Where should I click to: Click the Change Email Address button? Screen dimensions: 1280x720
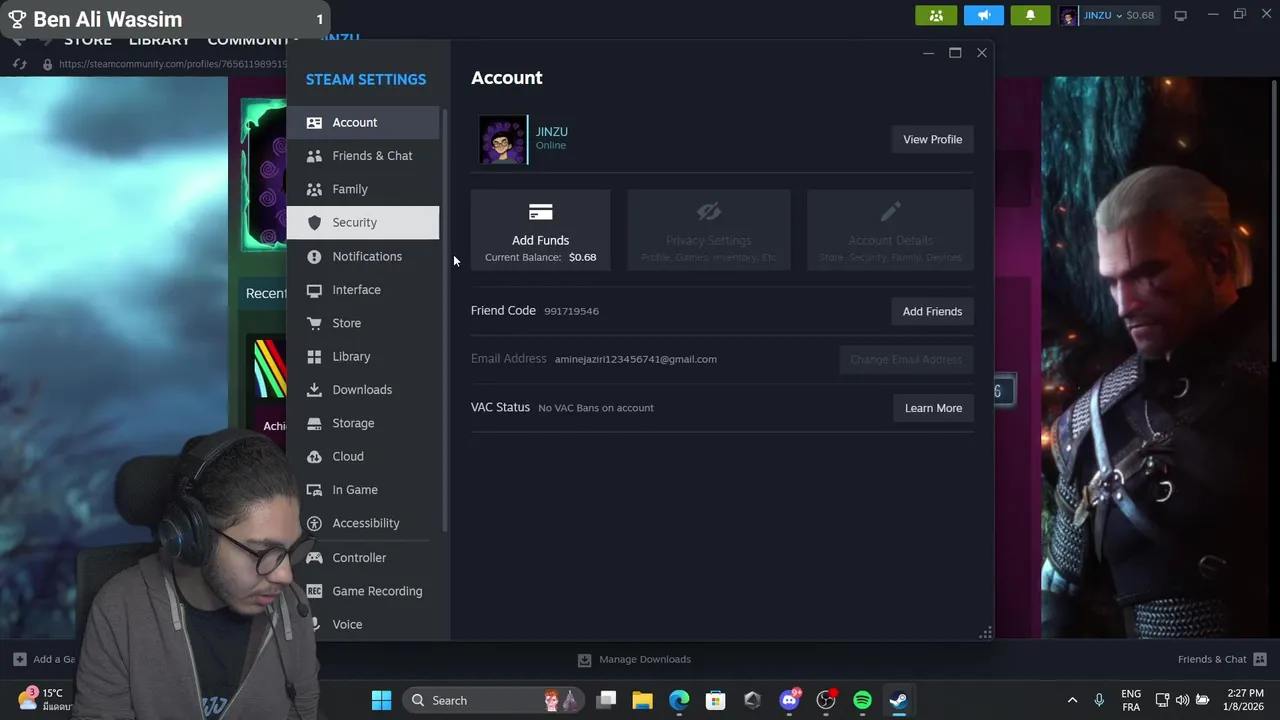[906, 359]
